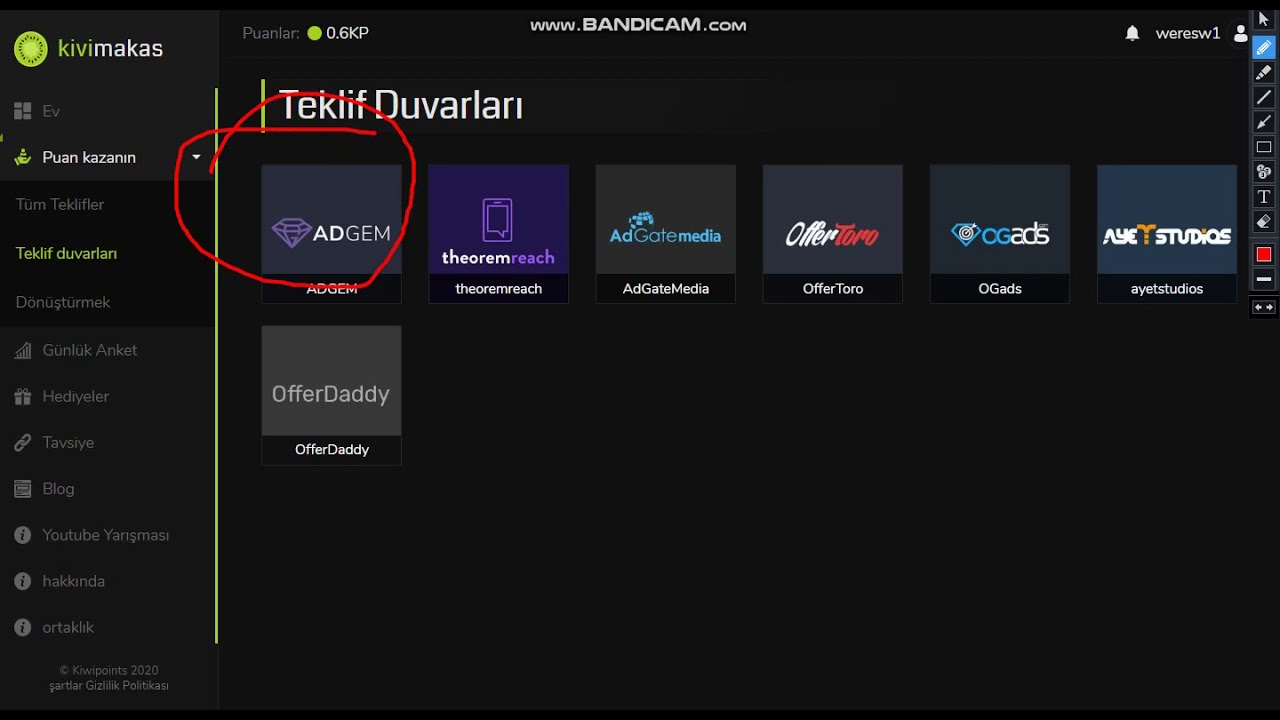The width and height of the screenshot is (1280, 720).
Task: Click the OfferToro caption text
Action: click(x=833, y=289)
